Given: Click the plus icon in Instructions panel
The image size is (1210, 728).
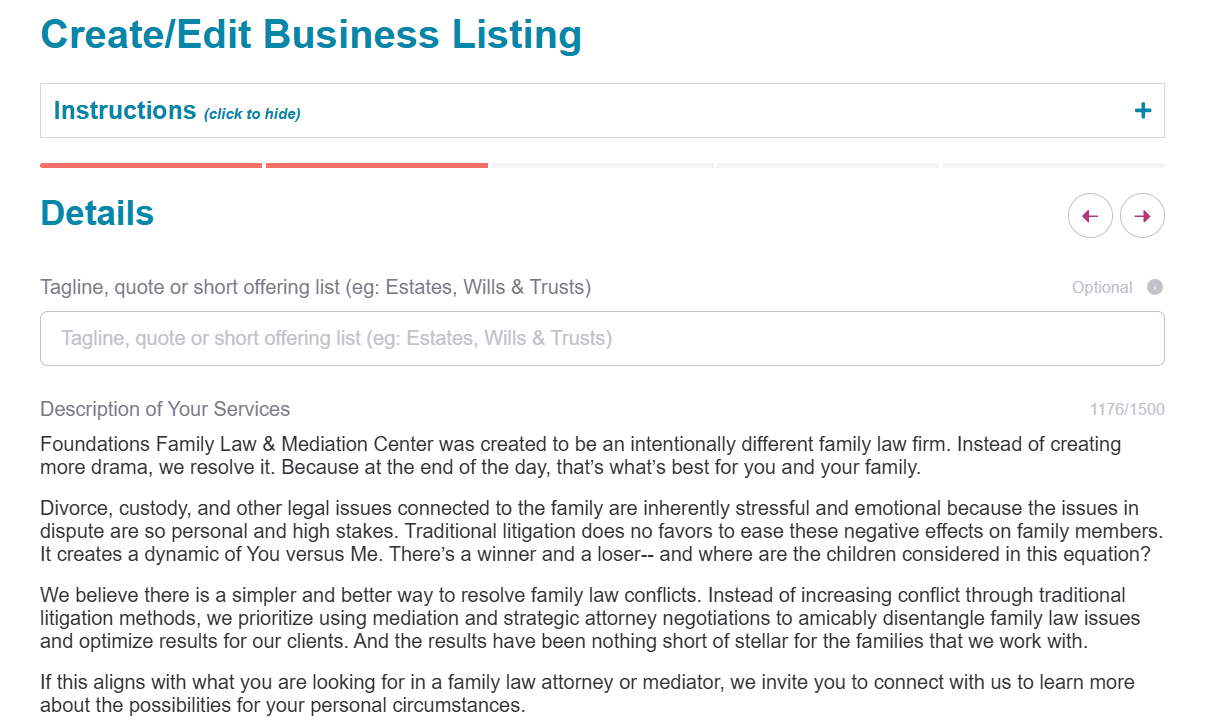Looking at the screenshot, I should click(x=1143, y=110).
